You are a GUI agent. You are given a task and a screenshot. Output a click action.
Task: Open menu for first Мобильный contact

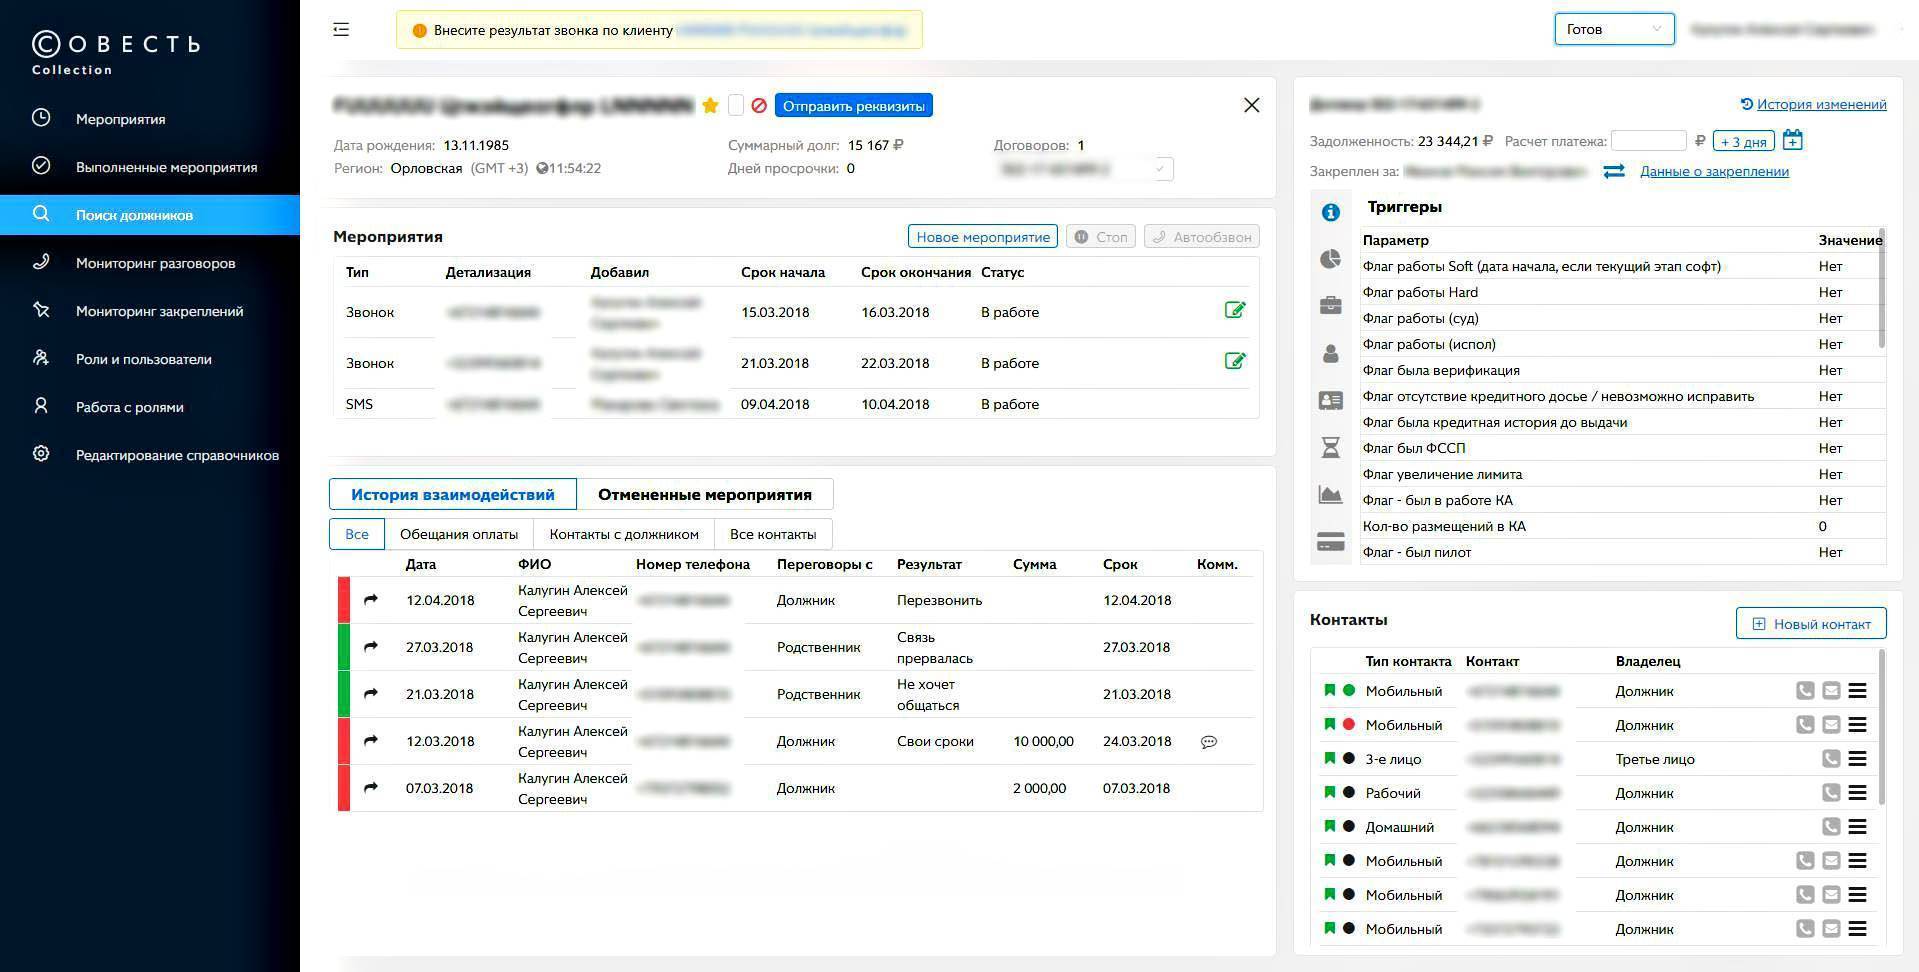1857,691
